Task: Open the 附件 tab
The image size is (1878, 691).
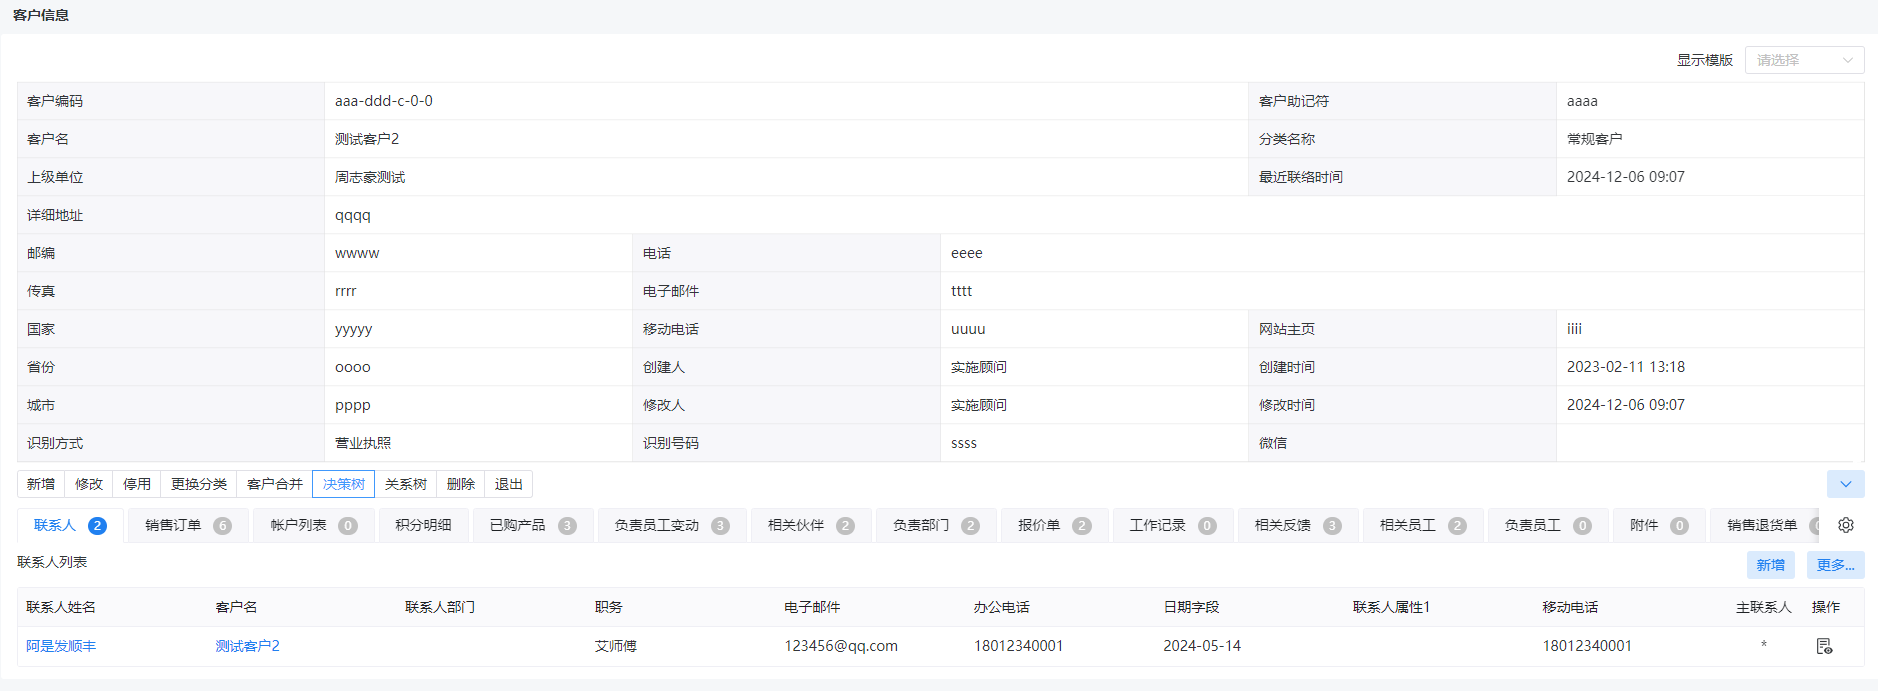Action: (x=1658, y=525)
